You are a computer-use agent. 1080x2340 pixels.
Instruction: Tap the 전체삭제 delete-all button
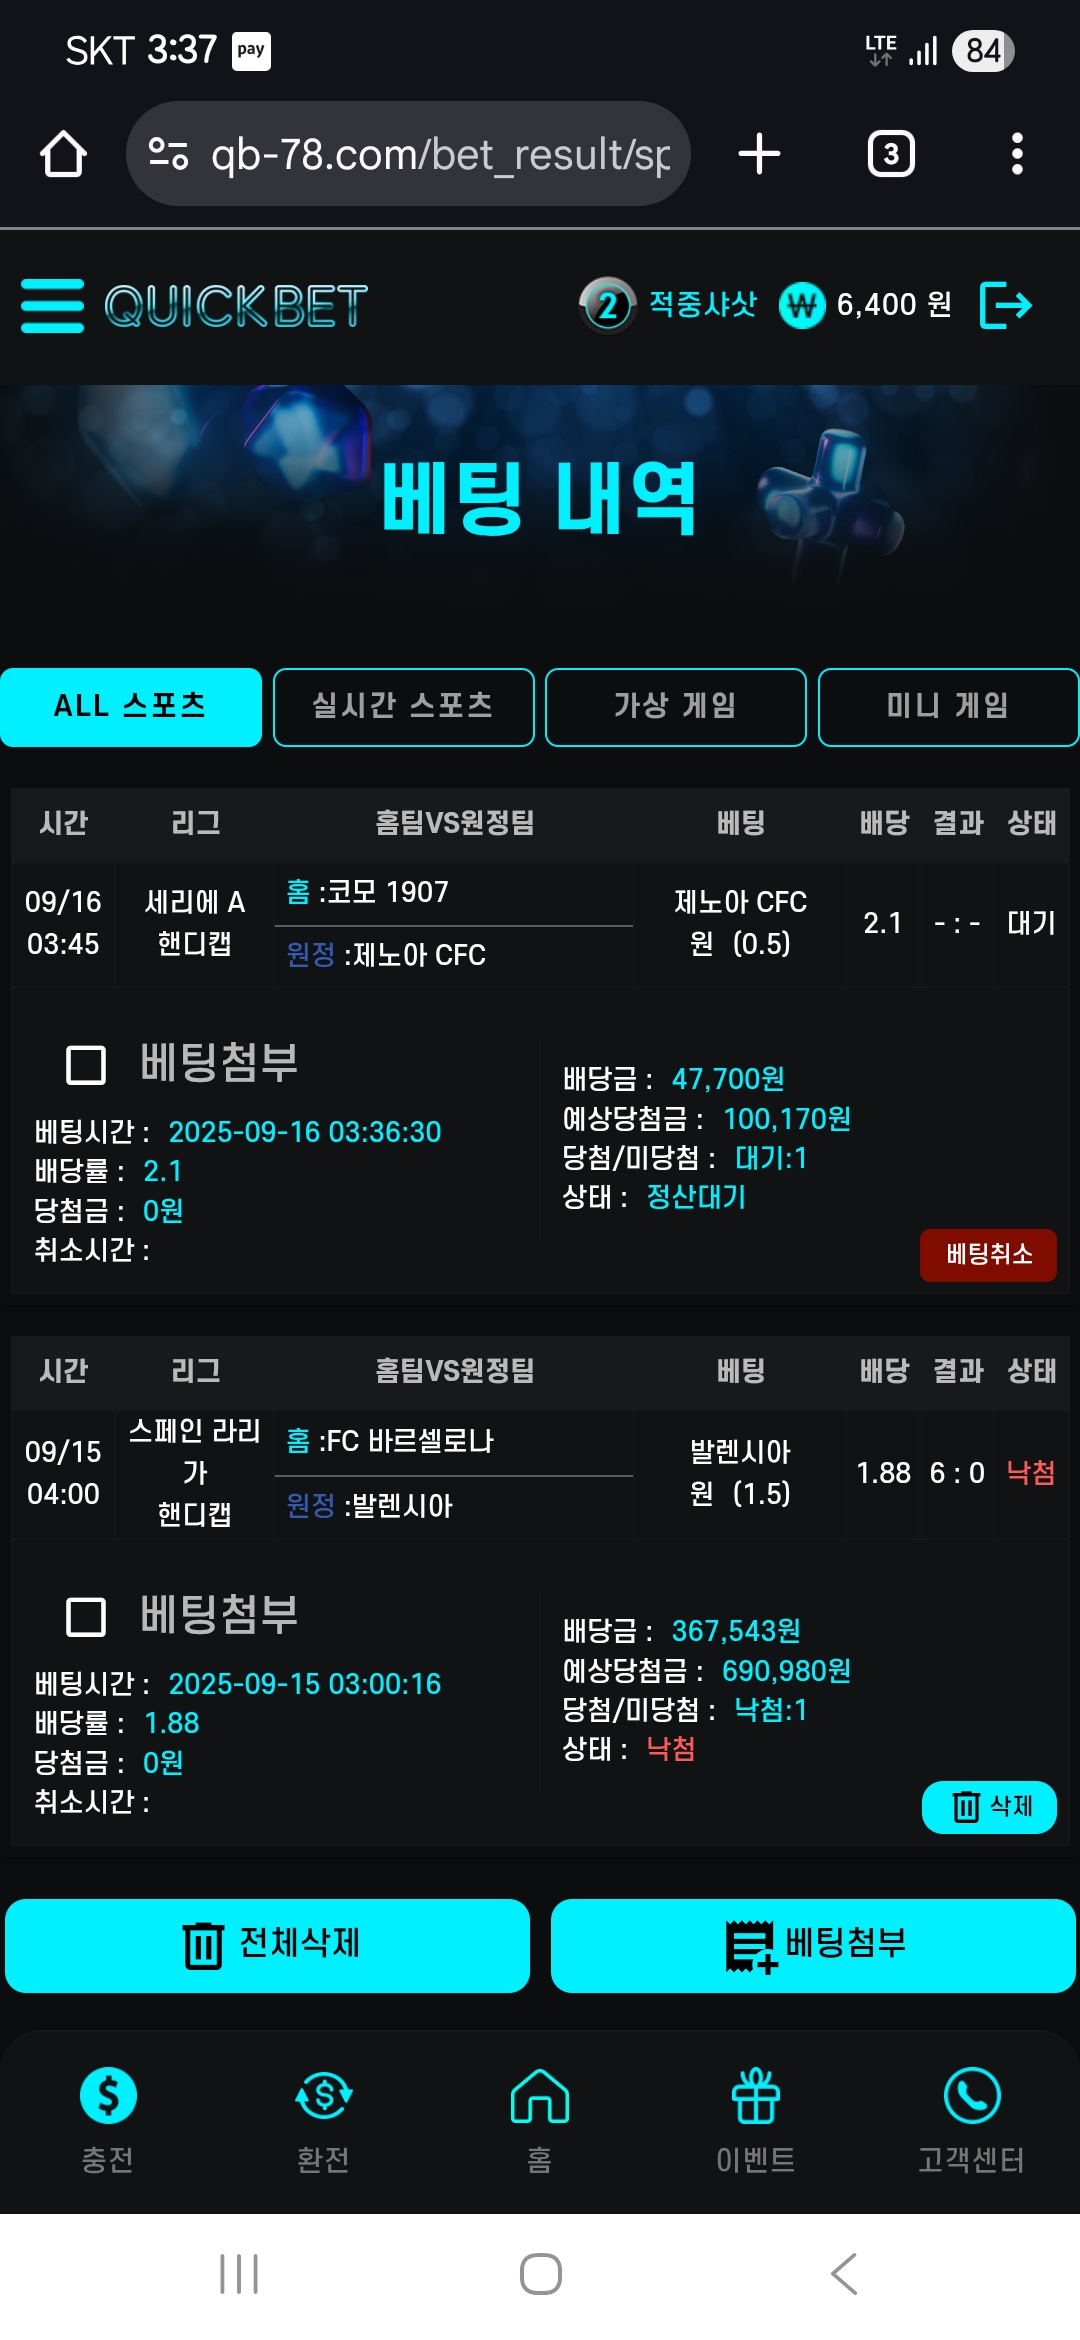tap(267, 1945)
